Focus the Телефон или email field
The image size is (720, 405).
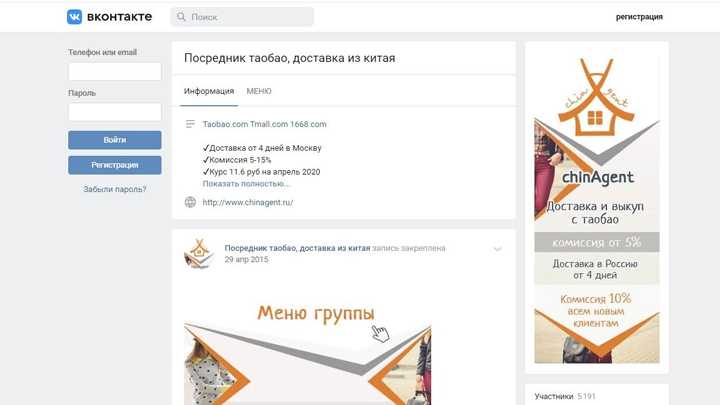115,72
